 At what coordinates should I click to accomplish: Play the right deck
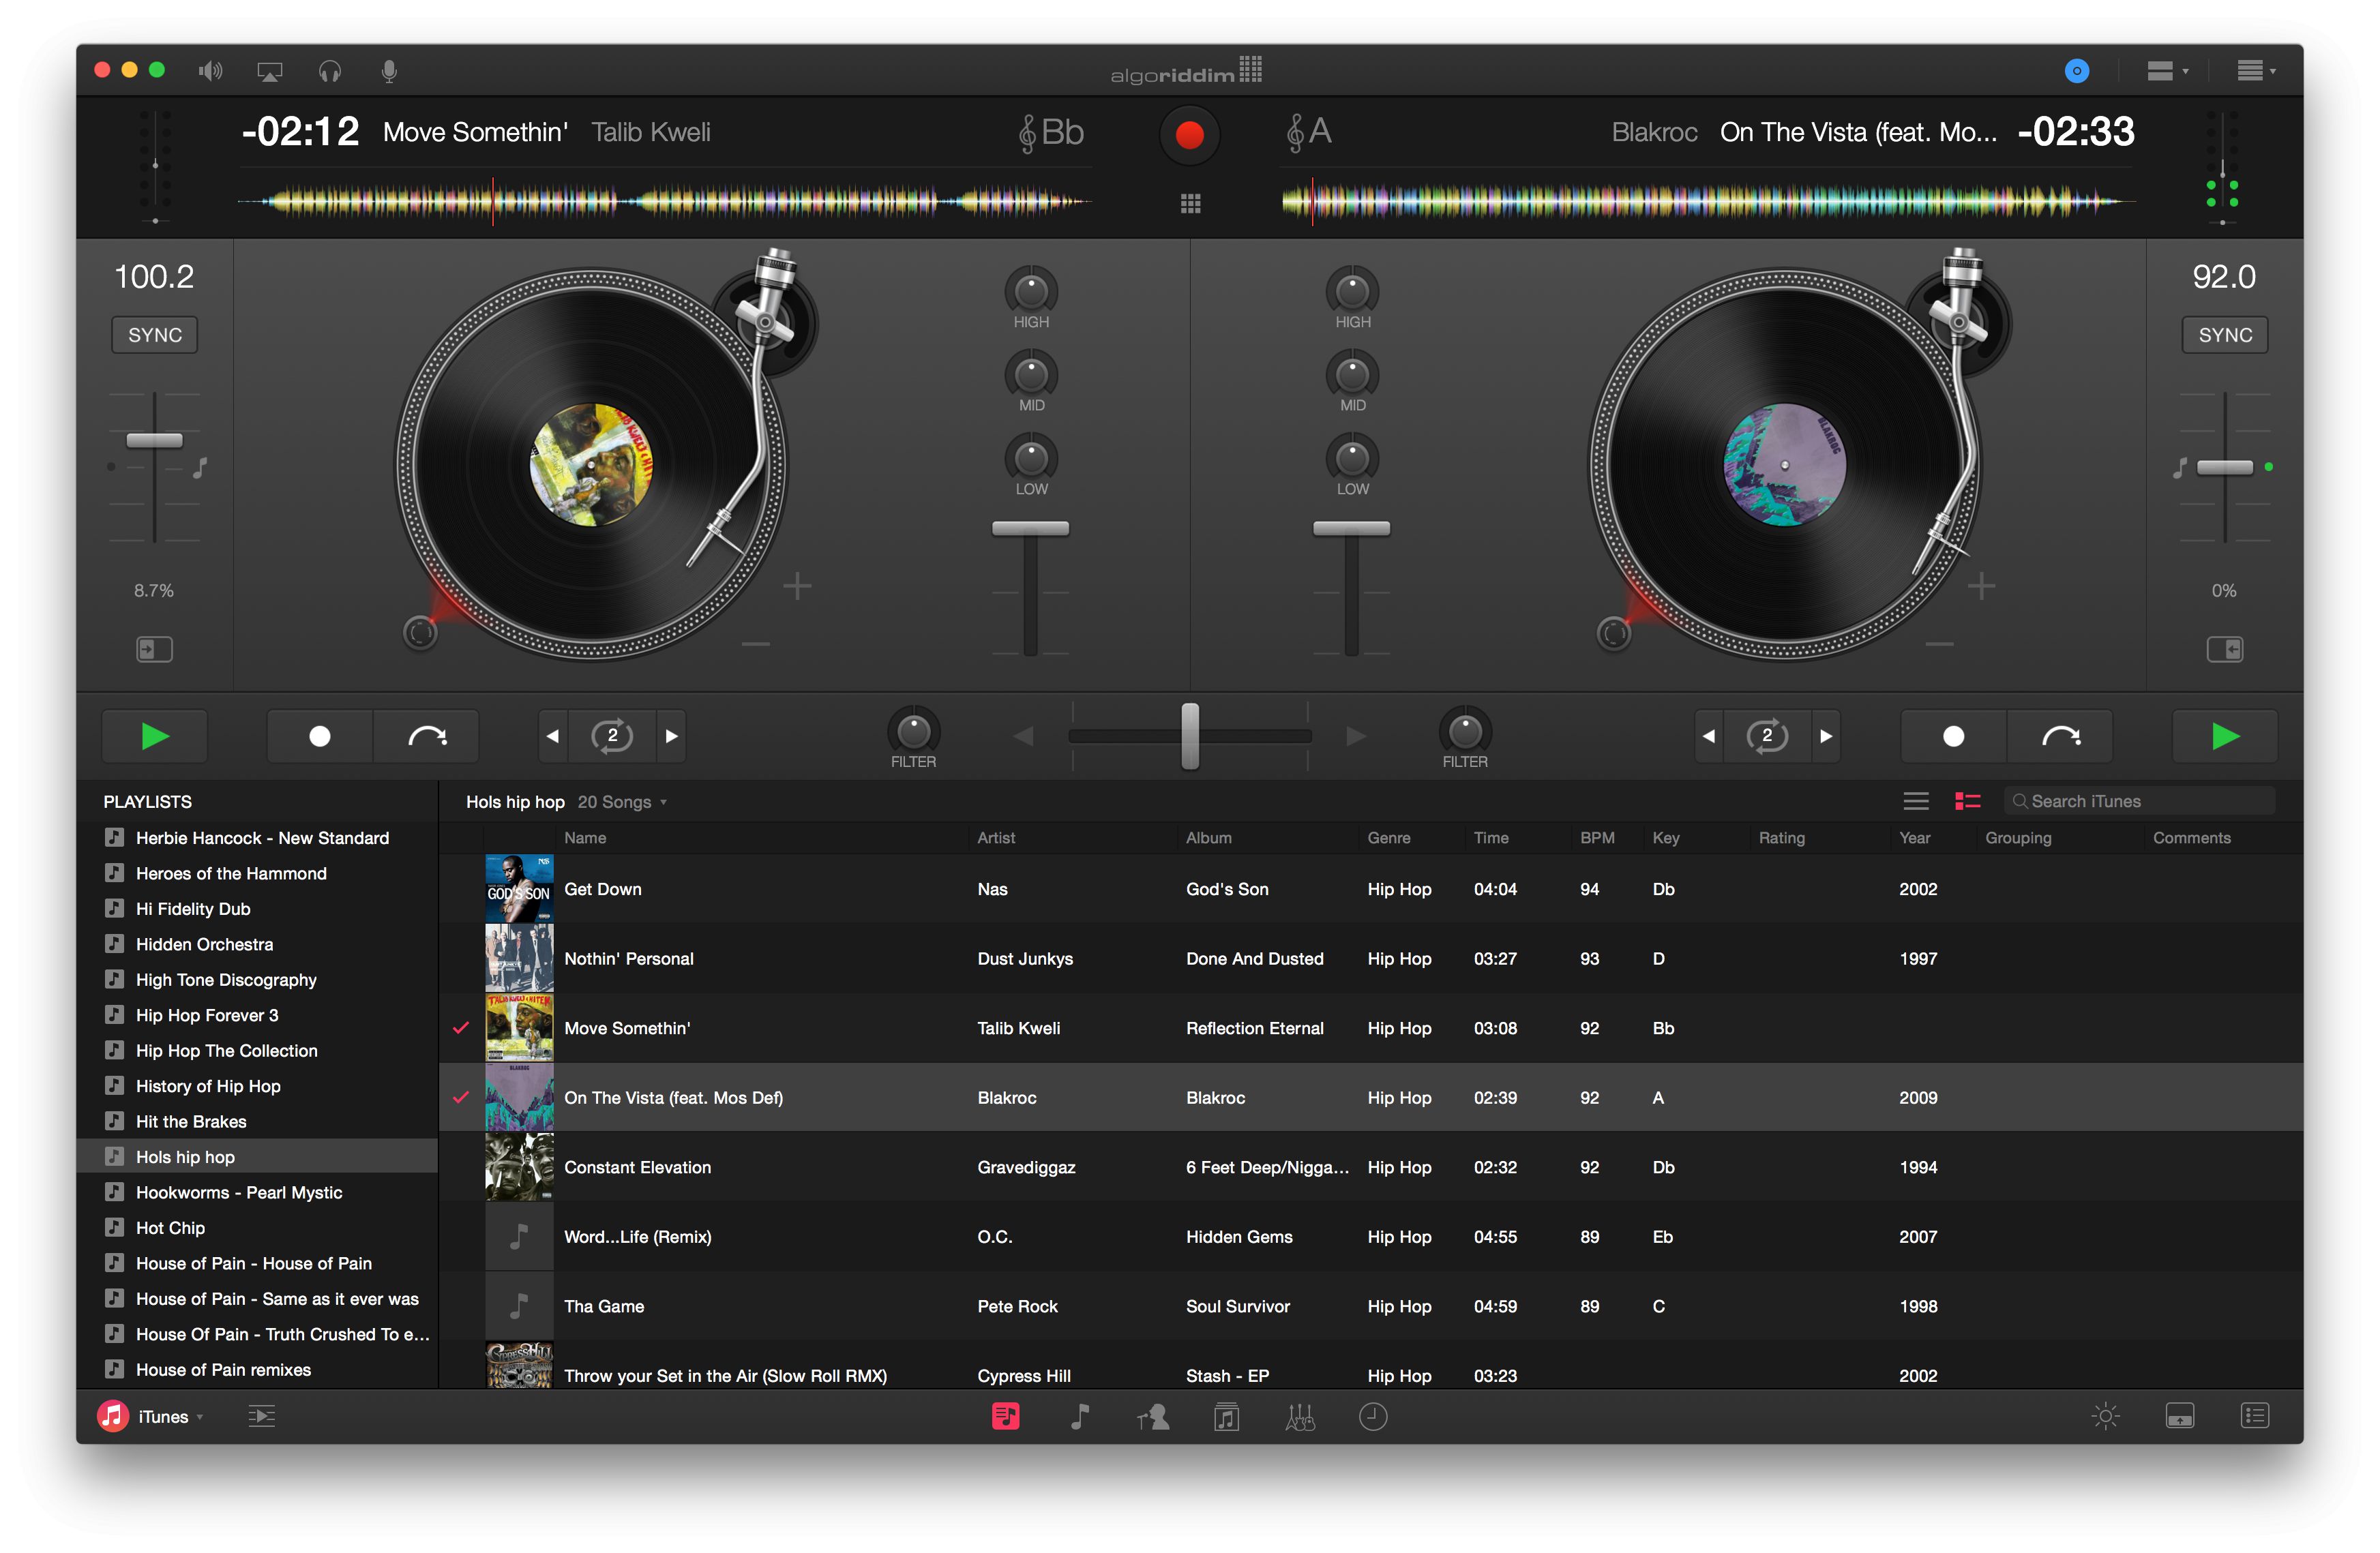click(x=2225, y=737)
